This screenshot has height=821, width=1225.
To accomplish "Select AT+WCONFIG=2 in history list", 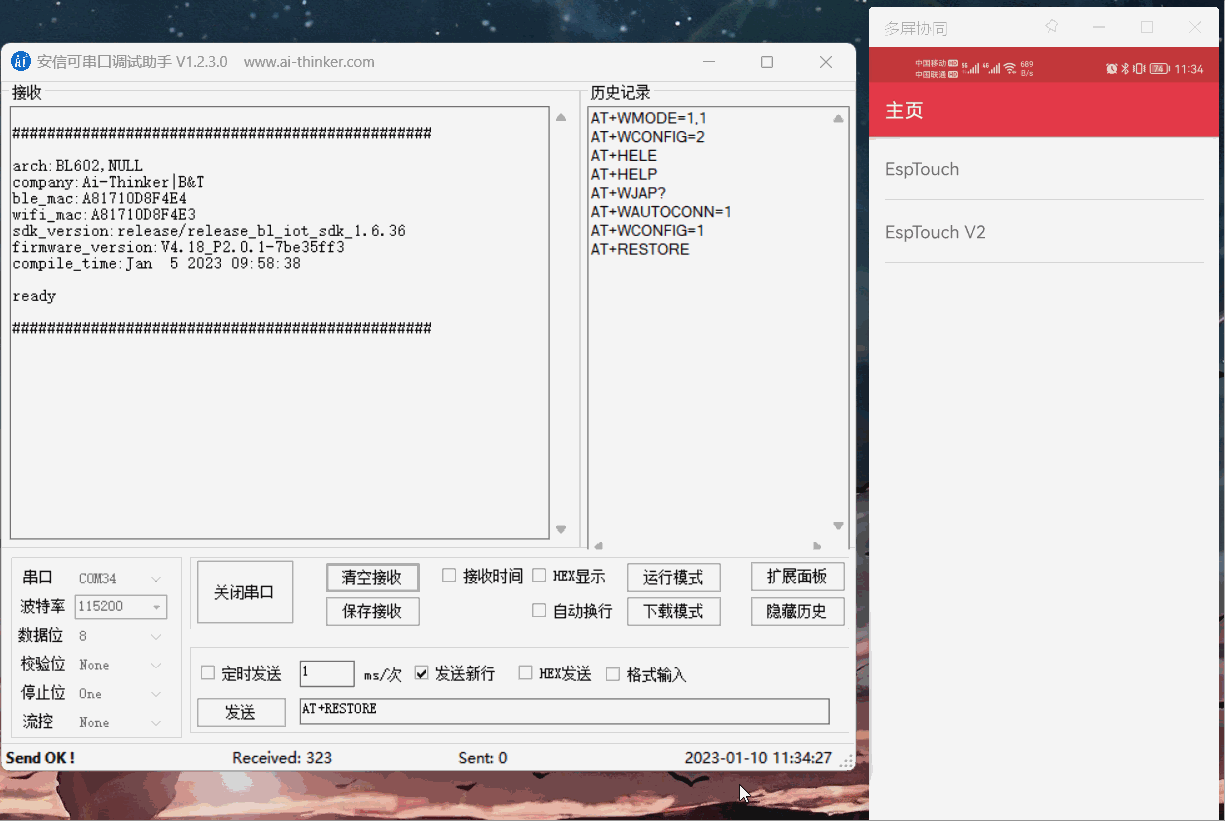I will pos(648,137).
